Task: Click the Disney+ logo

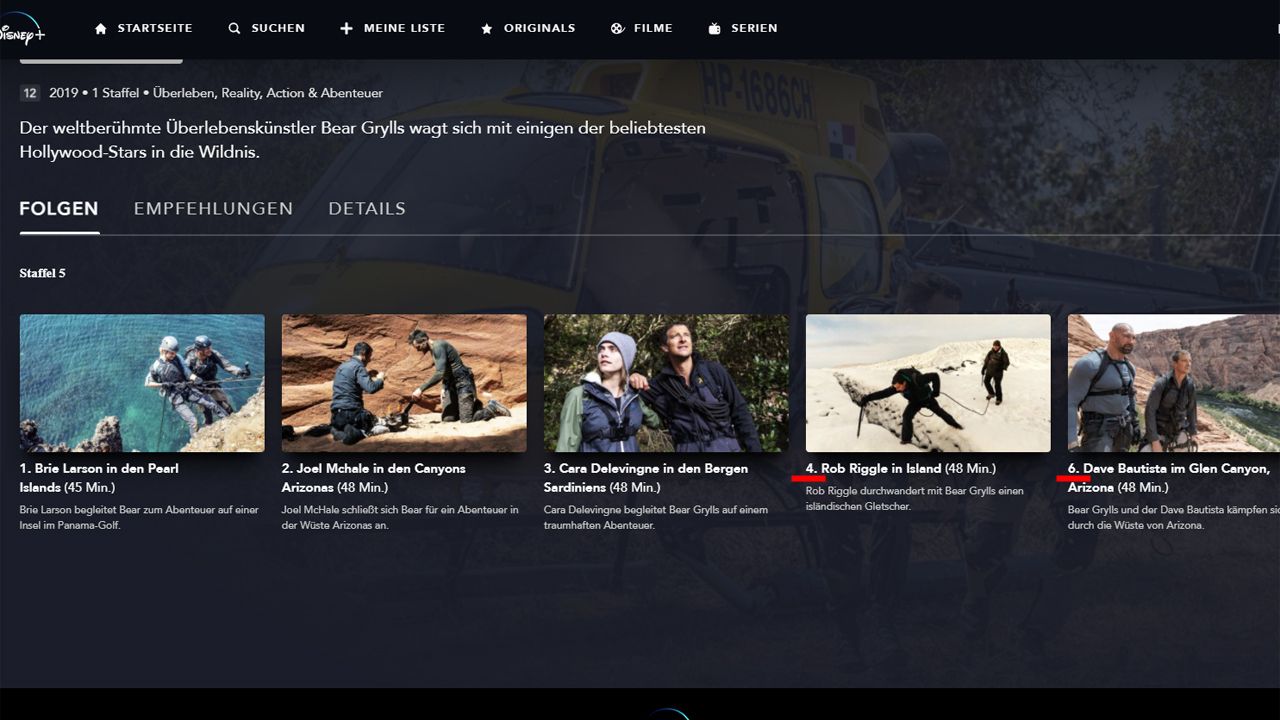Action: pos(22,29)
